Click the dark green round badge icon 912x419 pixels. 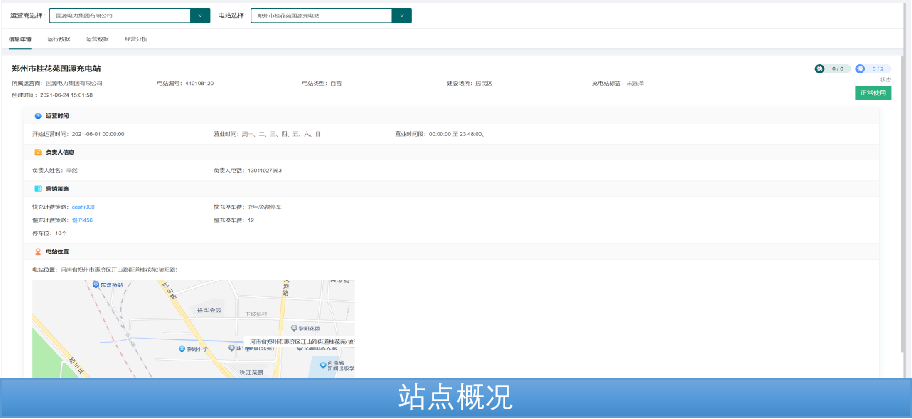click(x=819, y=68)
